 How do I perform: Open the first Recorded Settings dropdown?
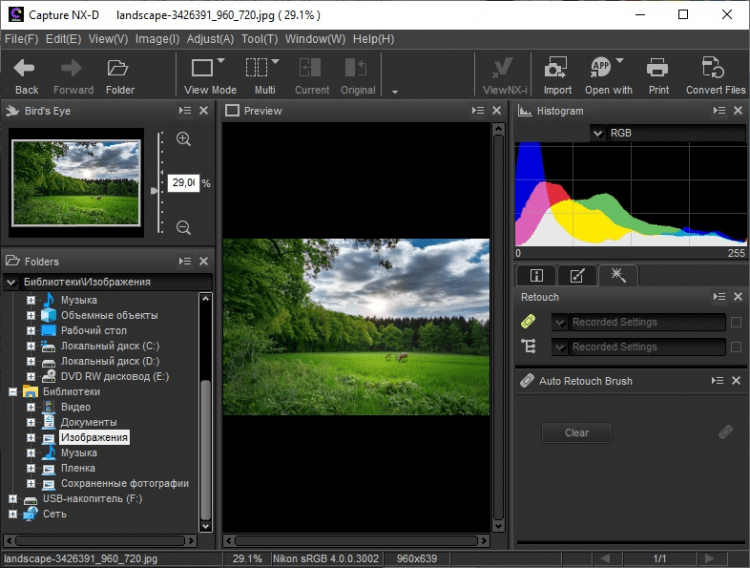[x=561, y=322]
